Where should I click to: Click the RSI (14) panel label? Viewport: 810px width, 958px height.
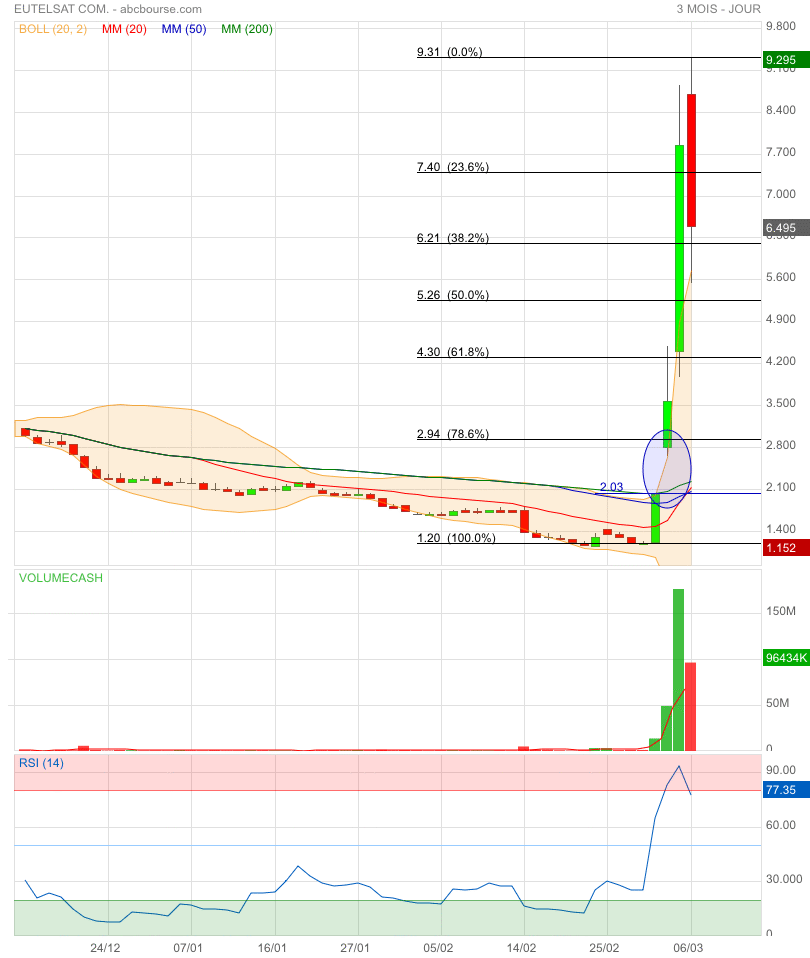[x=41, y=763]
